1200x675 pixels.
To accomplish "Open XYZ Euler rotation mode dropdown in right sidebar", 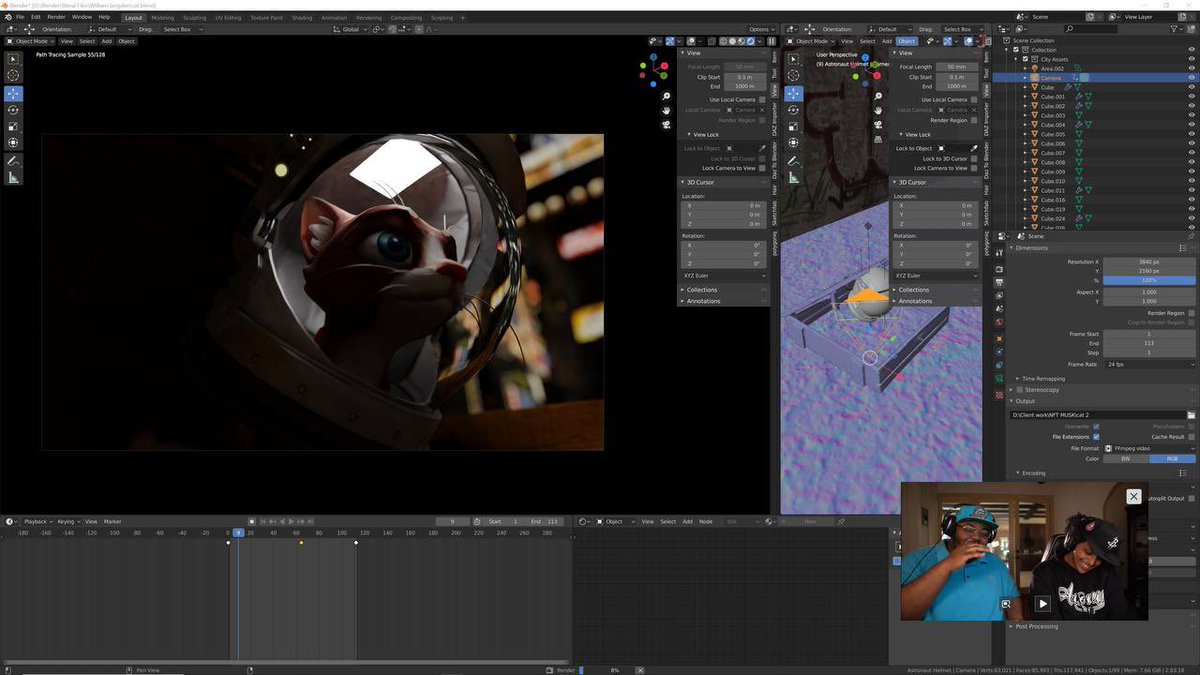I will click(x=937, y=275).
